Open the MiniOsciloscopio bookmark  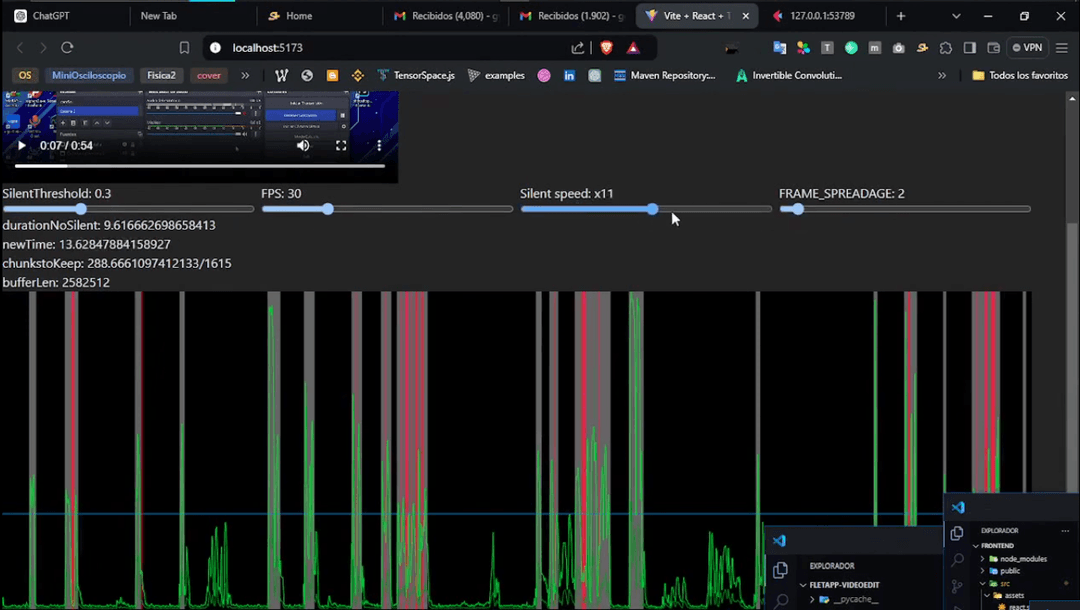[x=89, y=75]
